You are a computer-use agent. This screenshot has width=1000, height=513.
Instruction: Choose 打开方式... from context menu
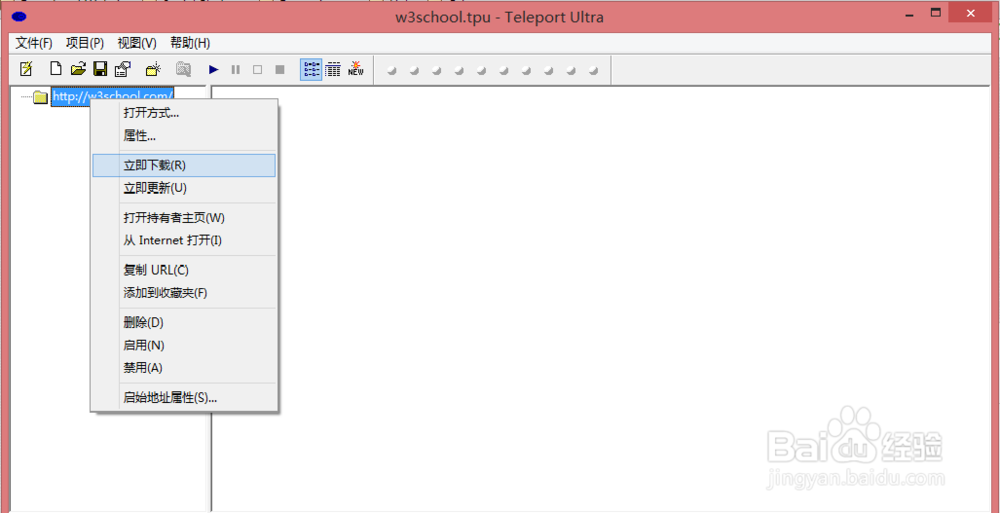(184, 114)
